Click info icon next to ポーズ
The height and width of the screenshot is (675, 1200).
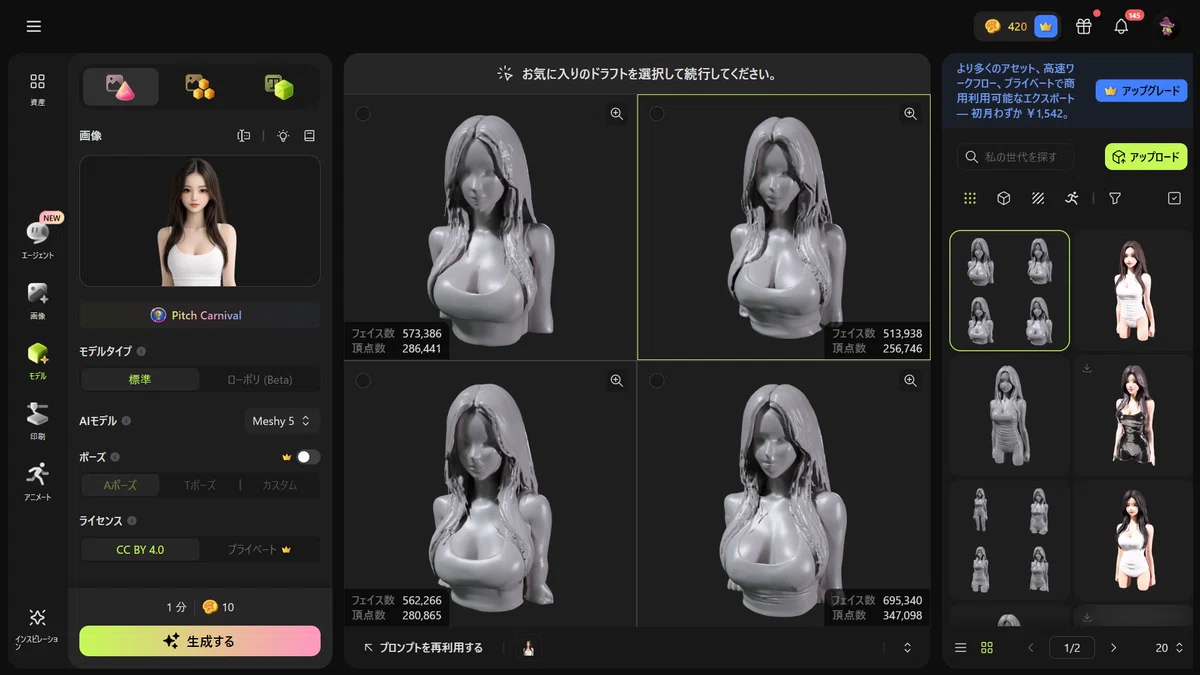(x=115, y=457)
